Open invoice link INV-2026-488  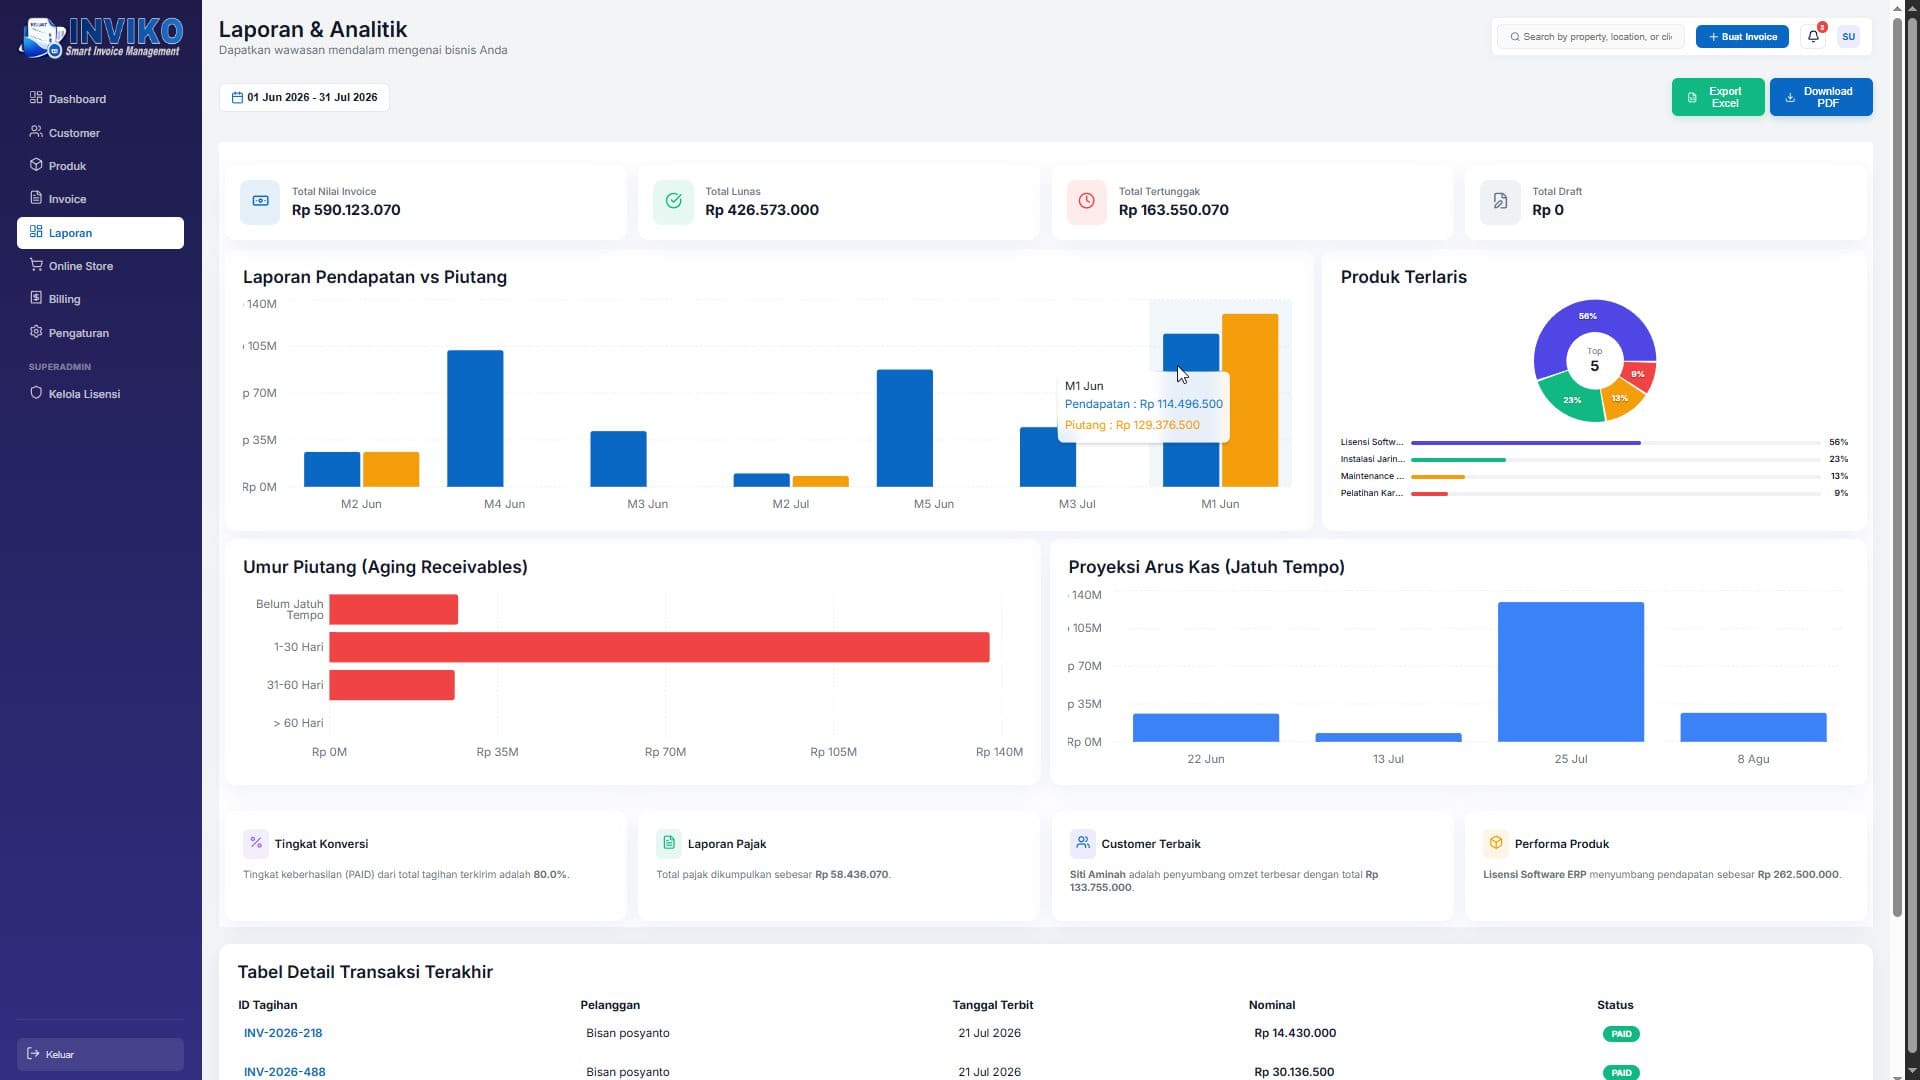tap(284, 1072)
